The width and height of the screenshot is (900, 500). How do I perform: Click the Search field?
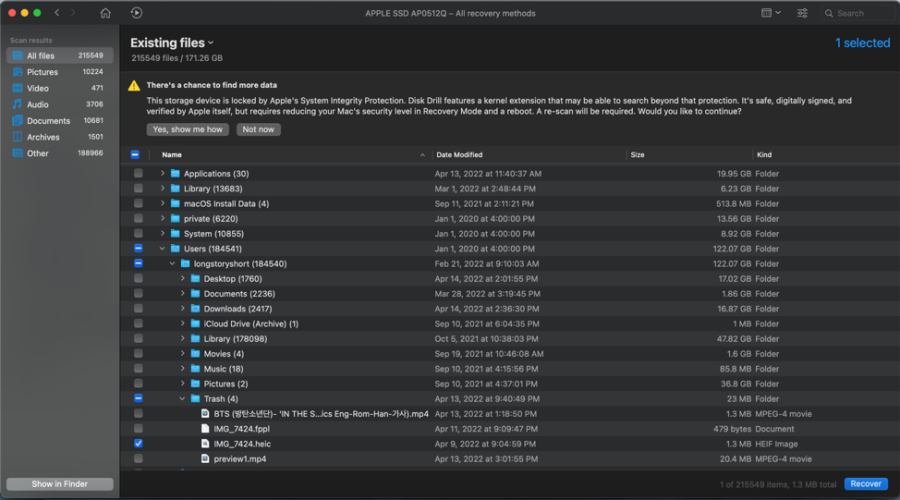point(857,13)
